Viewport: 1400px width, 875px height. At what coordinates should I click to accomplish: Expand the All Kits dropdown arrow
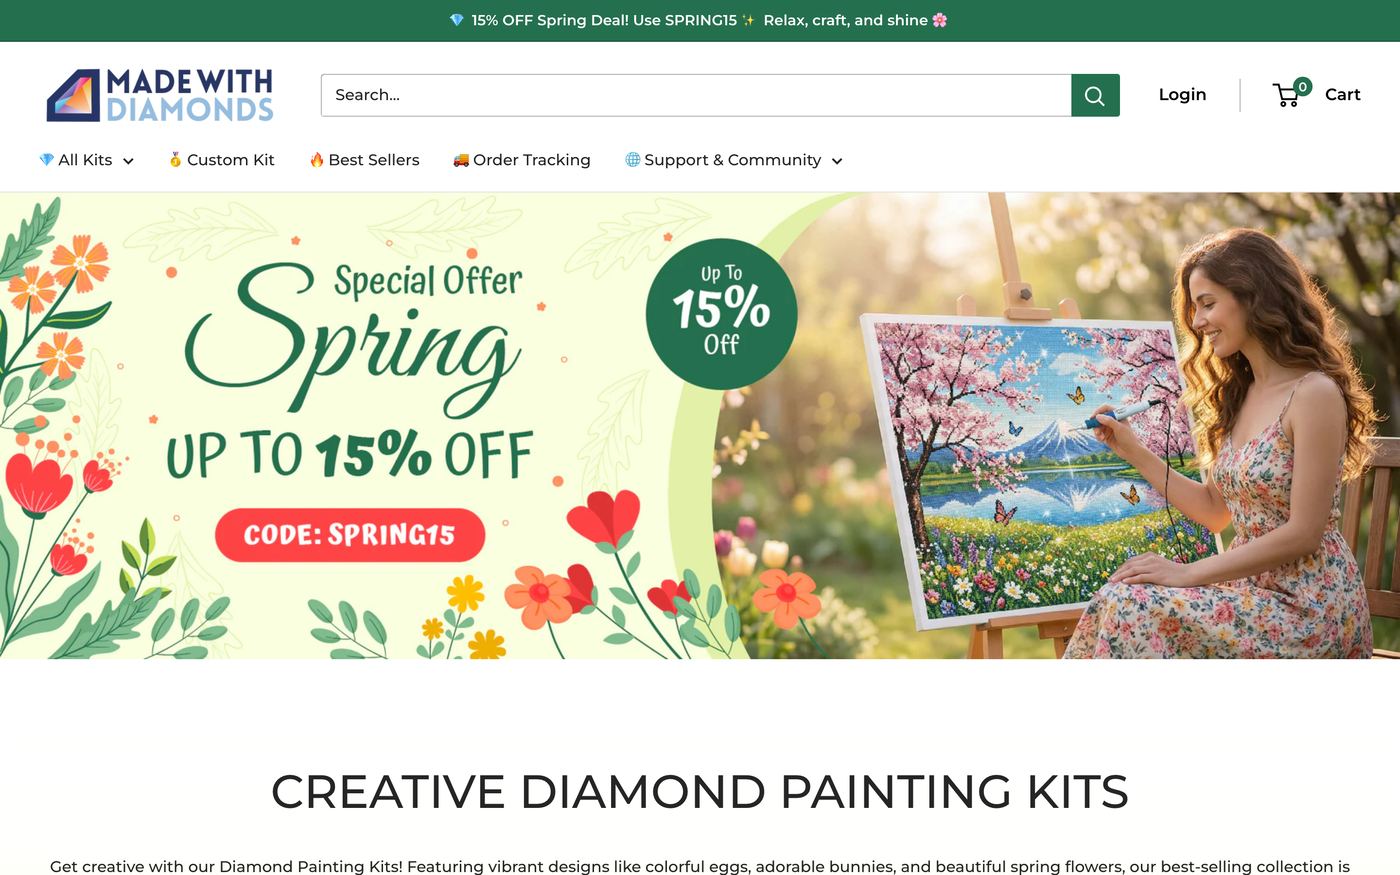[128, 161]
